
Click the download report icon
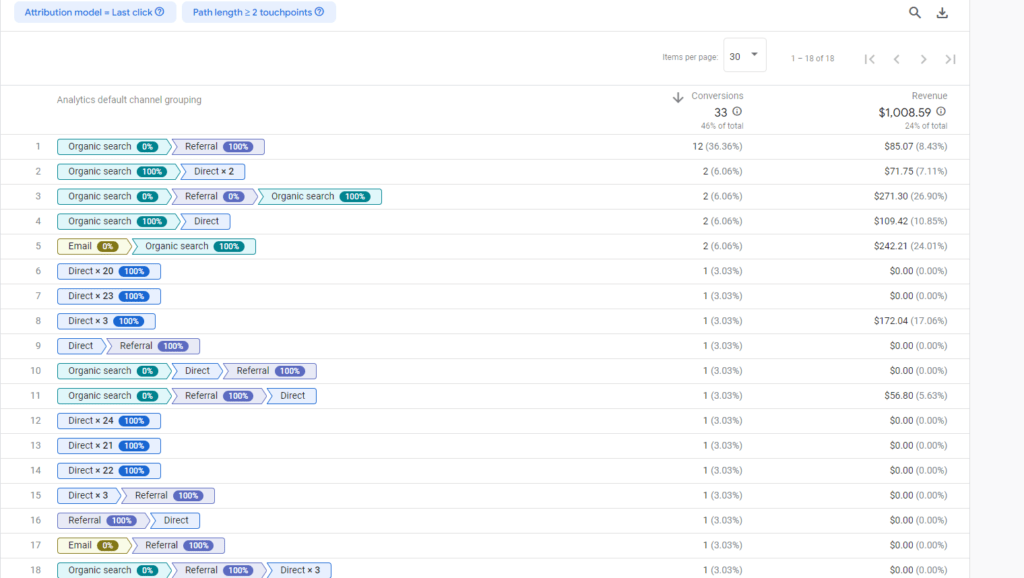coord(942,13)
